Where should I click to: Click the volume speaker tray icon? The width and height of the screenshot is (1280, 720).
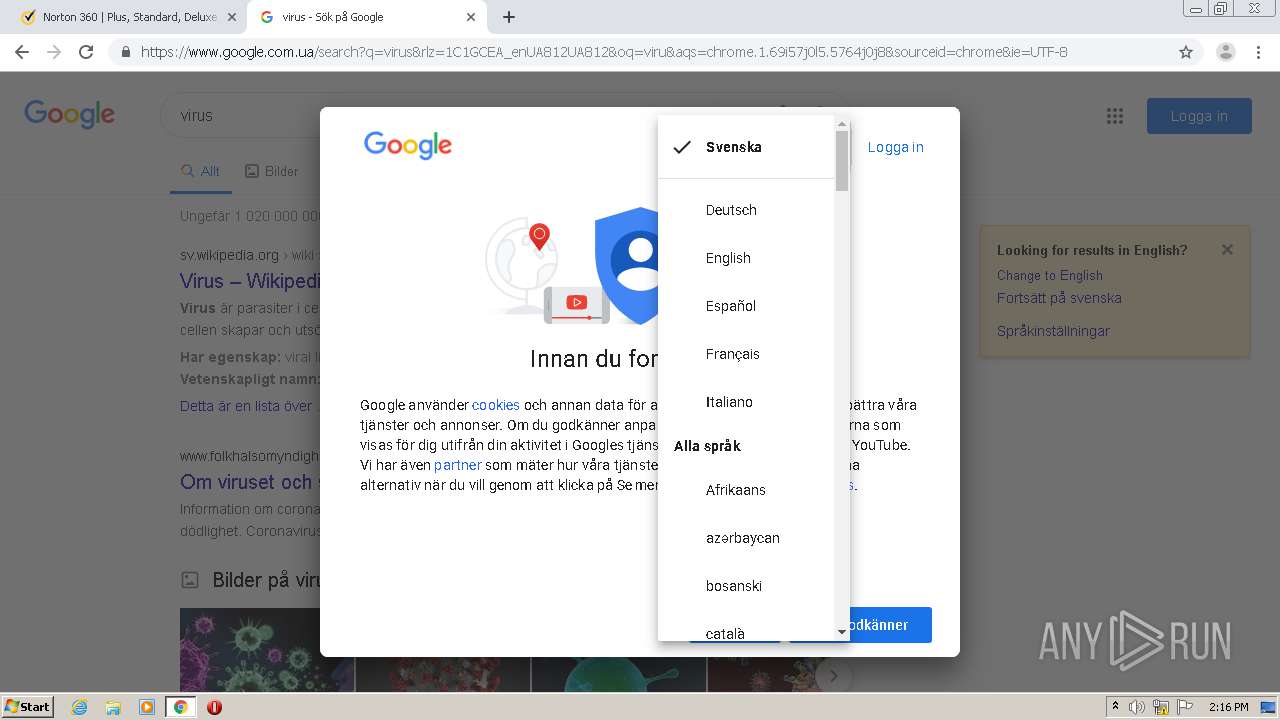tap(1137, 707)
